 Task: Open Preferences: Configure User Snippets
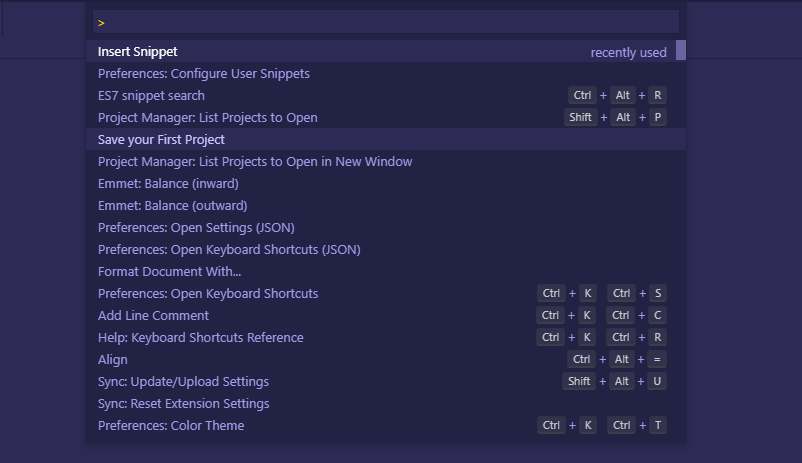click(x=204, y=74)
